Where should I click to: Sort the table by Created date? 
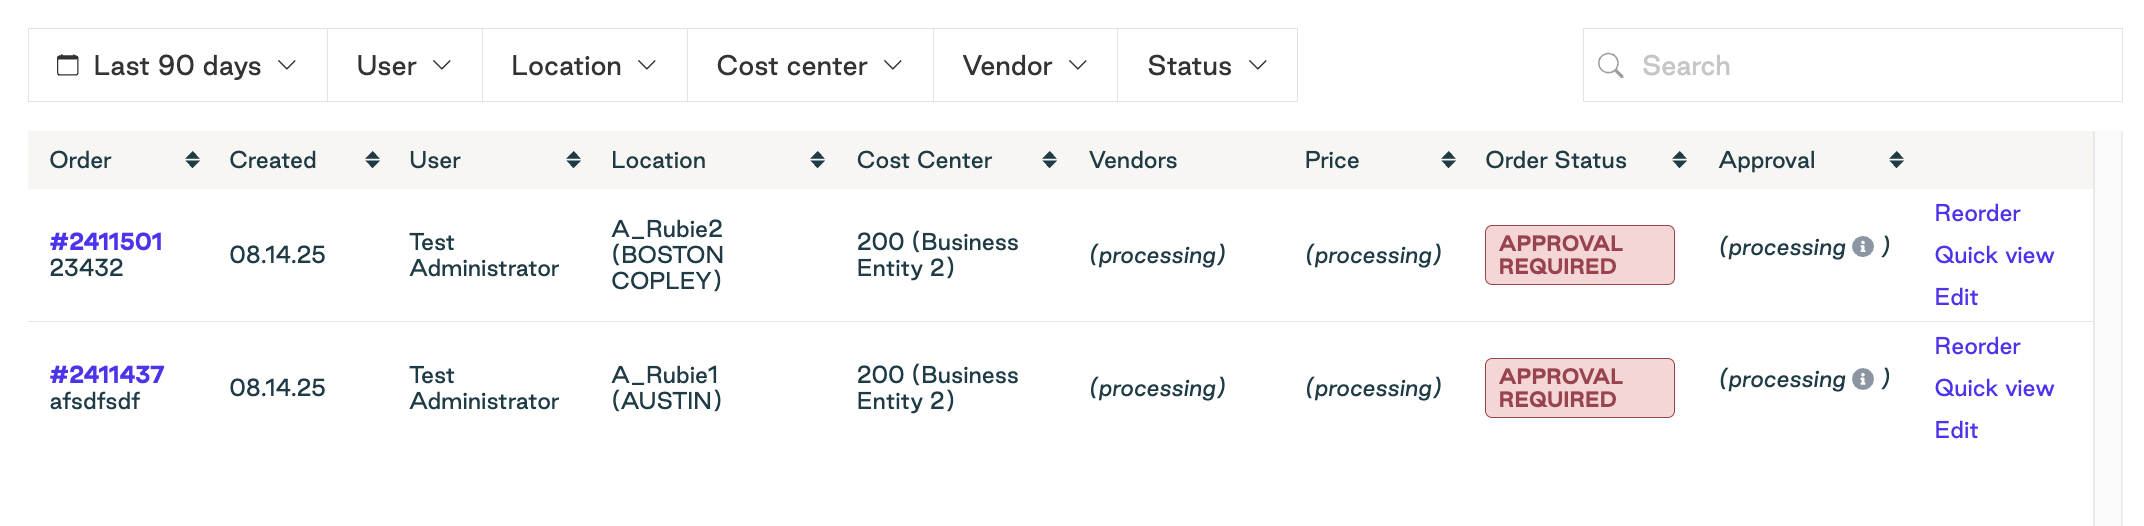[x=372, y=160]
